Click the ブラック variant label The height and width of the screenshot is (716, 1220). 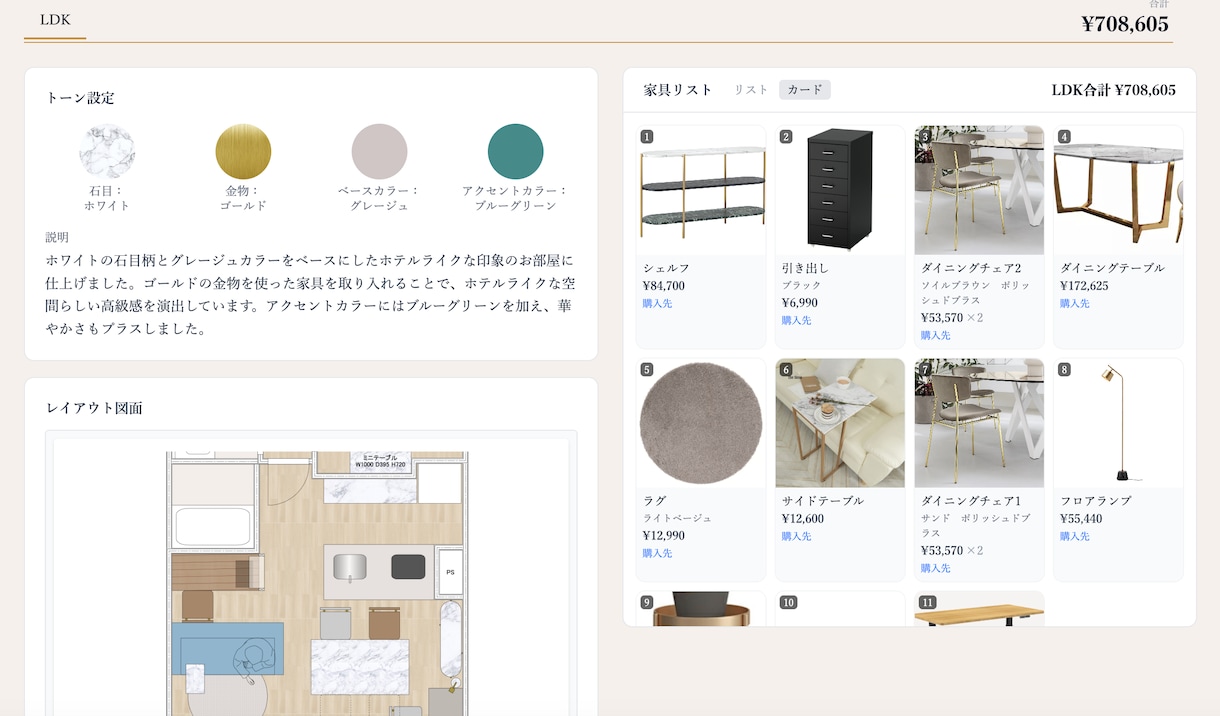point(801,286)
